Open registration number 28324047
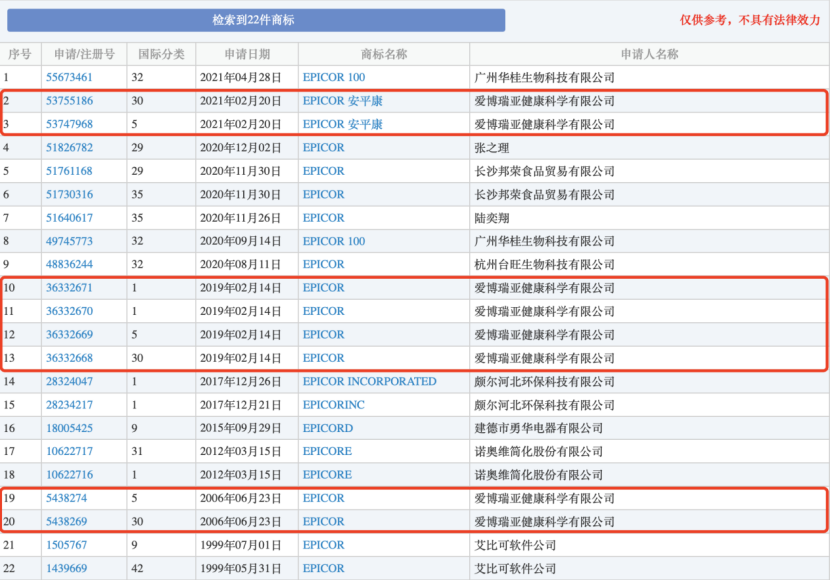The height and width of the screenshot is (580, 830). click(69, 381)
